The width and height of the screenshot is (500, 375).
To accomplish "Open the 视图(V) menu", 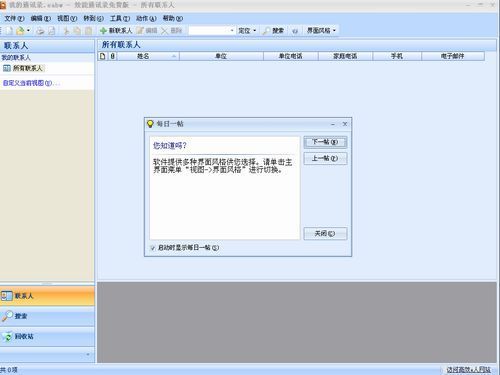I will click(x=67, y=18).
